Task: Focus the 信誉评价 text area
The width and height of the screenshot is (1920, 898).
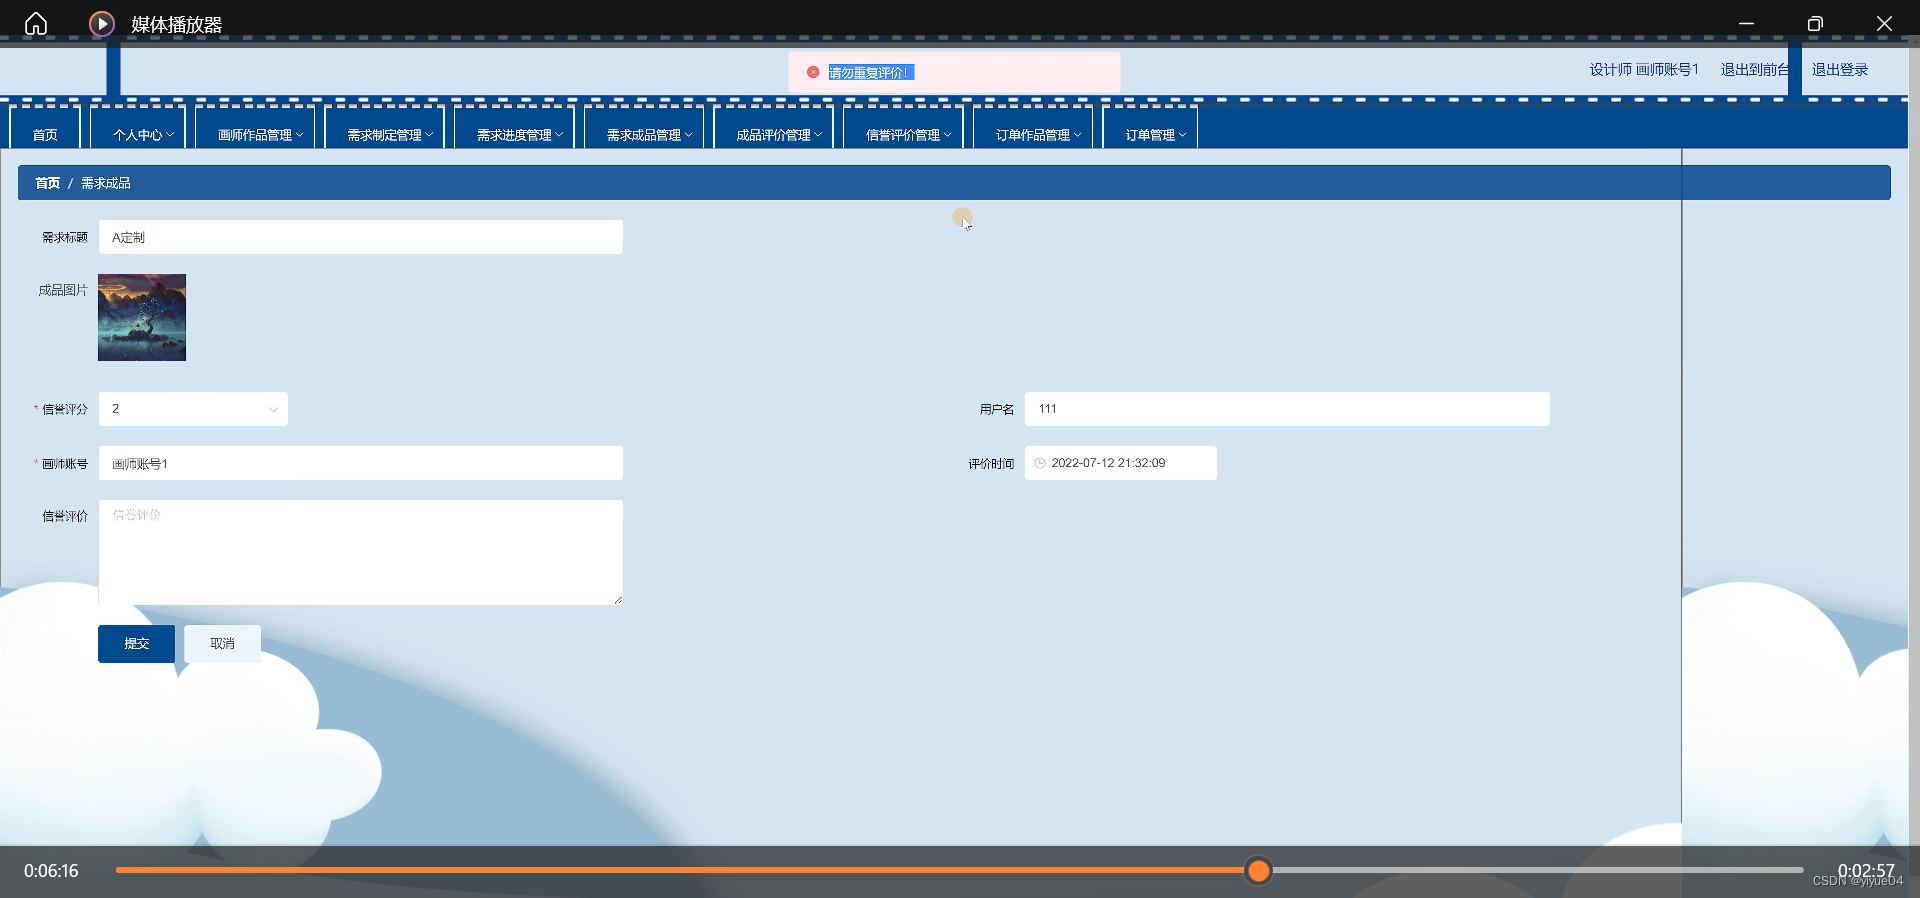Action: pyautogui.click(x=361, y=552)
